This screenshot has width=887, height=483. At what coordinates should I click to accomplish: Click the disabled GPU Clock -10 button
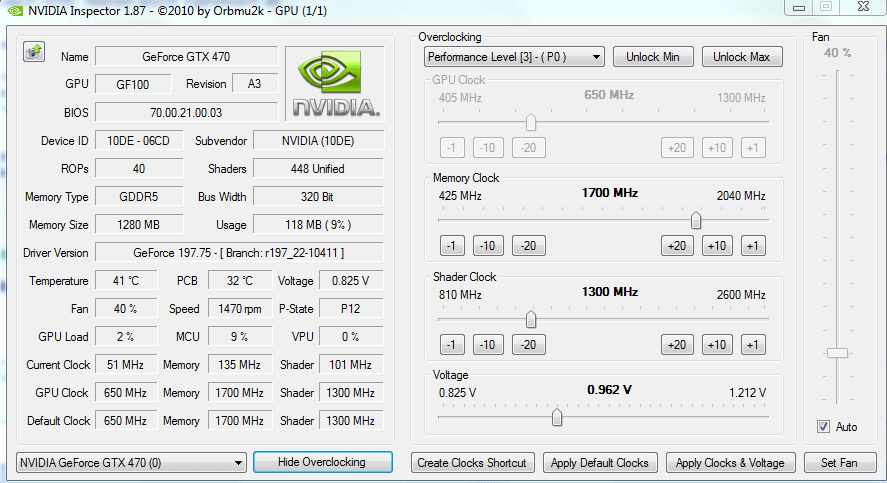tap(488, 148)
